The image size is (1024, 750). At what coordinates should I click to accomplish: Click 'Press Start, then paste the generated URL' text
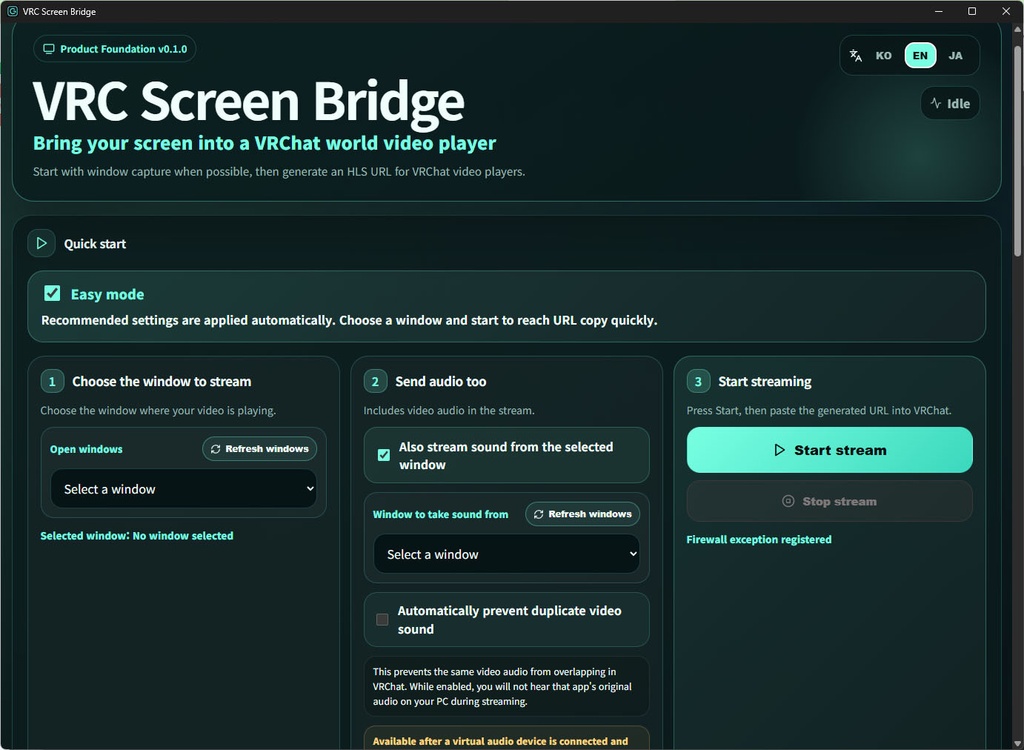pos(819,410)
